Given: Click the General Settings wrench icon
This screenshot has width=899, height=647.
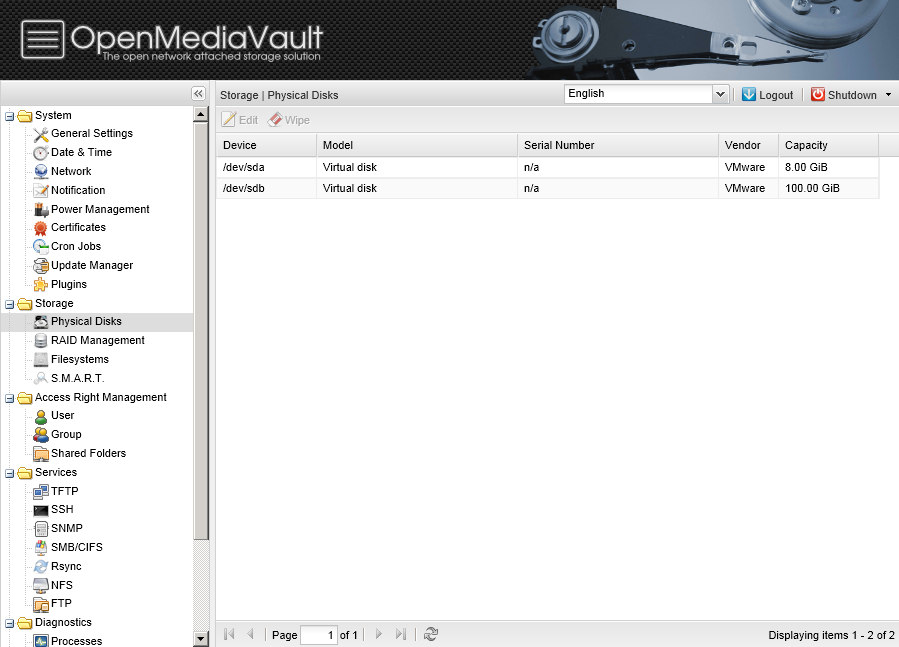Looking at the screenshot, I should tap(41, 134).
